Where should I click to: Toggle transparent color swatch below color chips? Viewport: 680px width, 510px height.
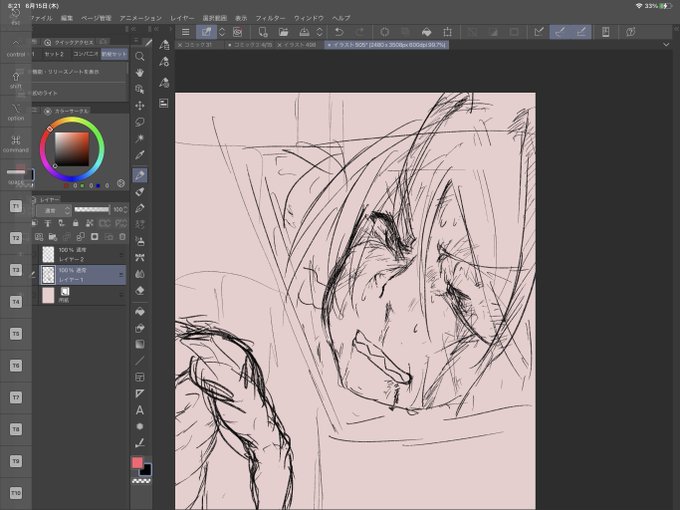click(141, 481)
